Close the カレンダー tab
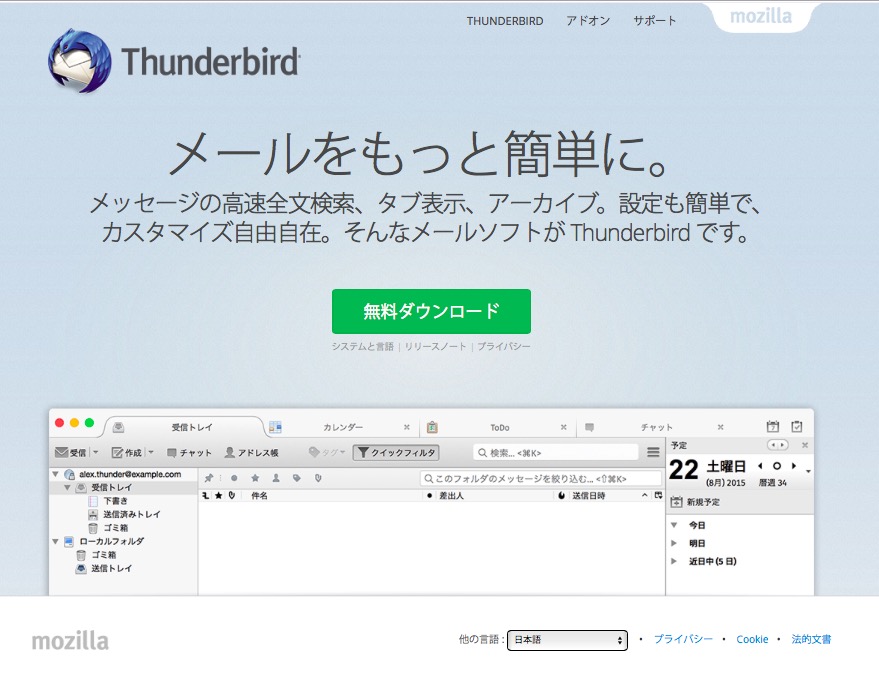The height and width of the screenshot is (681, 879). point(407,427)
